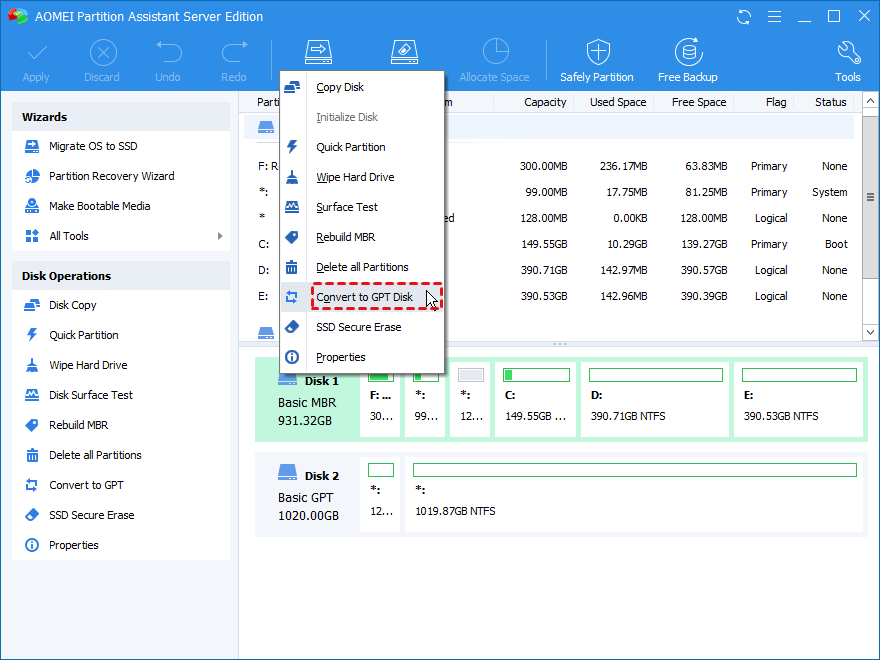The image size is (880, 660).
Task: Click the info icon beside menu Properties
Action: [292, 357]
